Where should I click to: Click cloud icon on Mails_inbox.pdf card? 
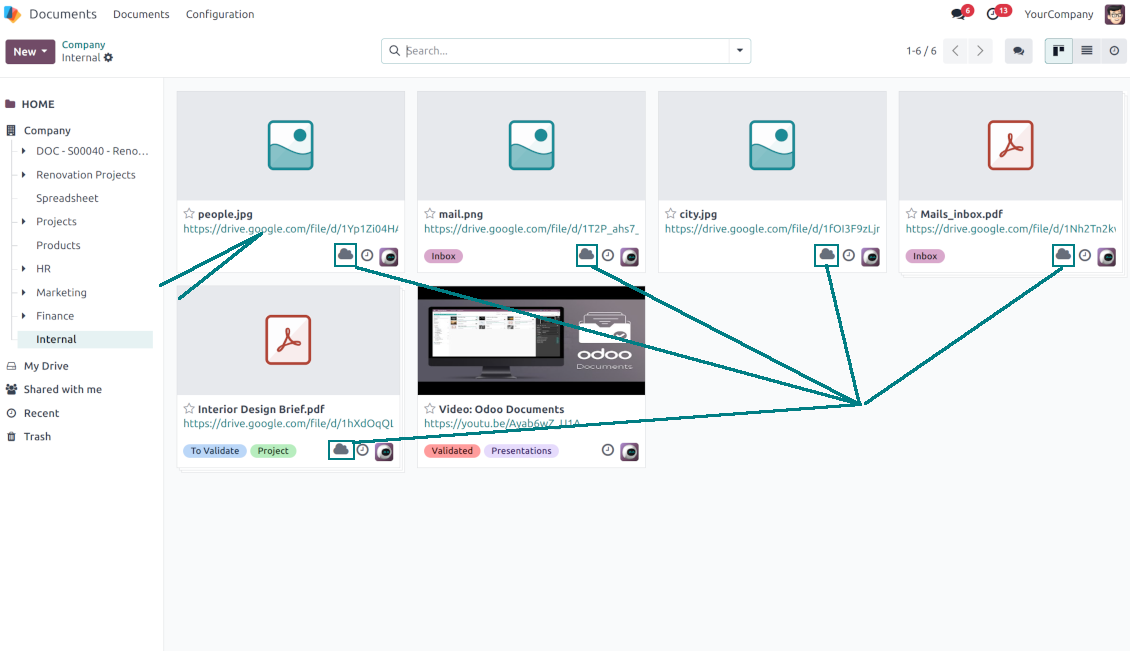[1063, 254]
